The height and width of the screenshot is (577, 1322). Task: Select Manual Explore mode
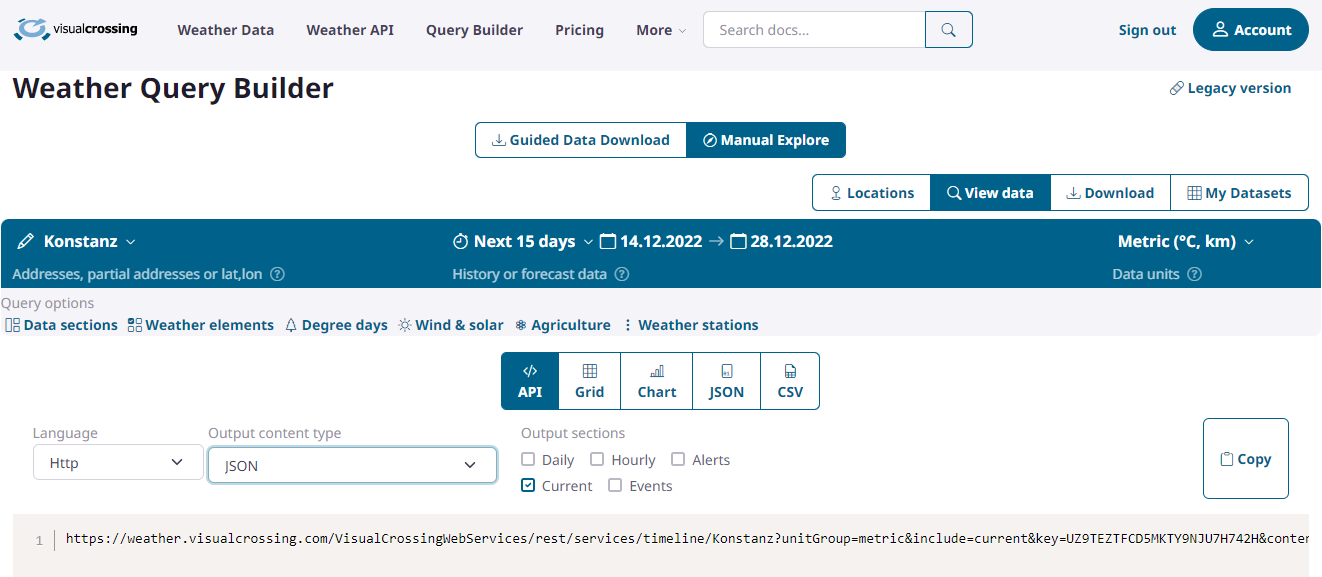(766, 140)
